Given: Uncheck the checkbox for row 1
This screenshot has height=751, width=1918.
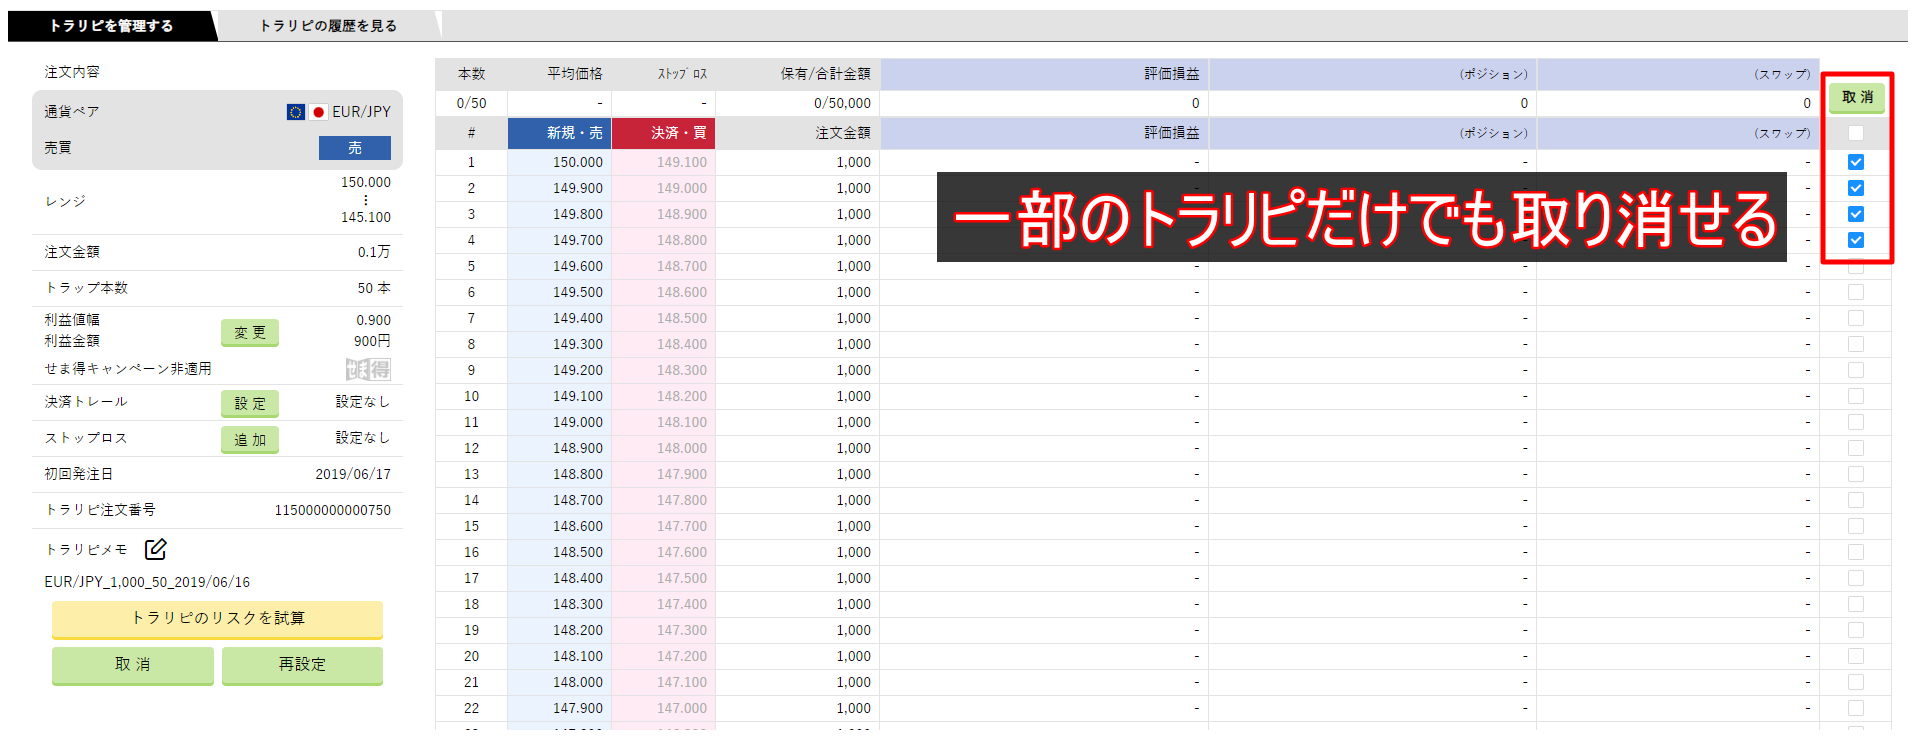Looking at the screenshot, I should [x=1856, y=162].
